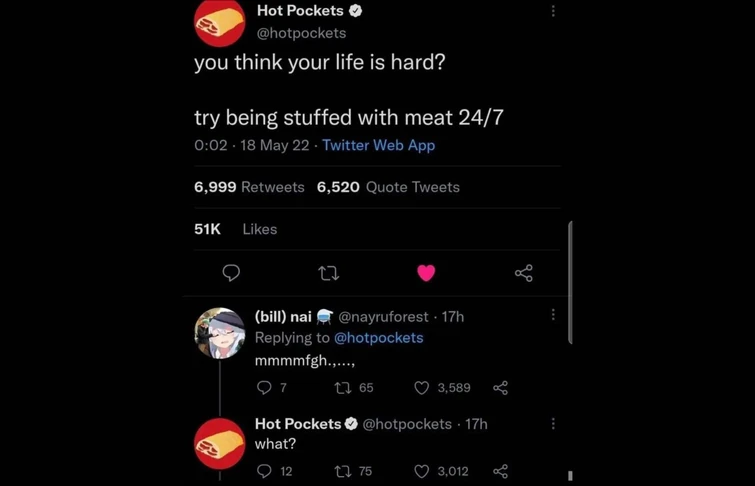755x486 pixels.
Task: Open (bill) nai's profile avatar
Action: pos(220,334)
